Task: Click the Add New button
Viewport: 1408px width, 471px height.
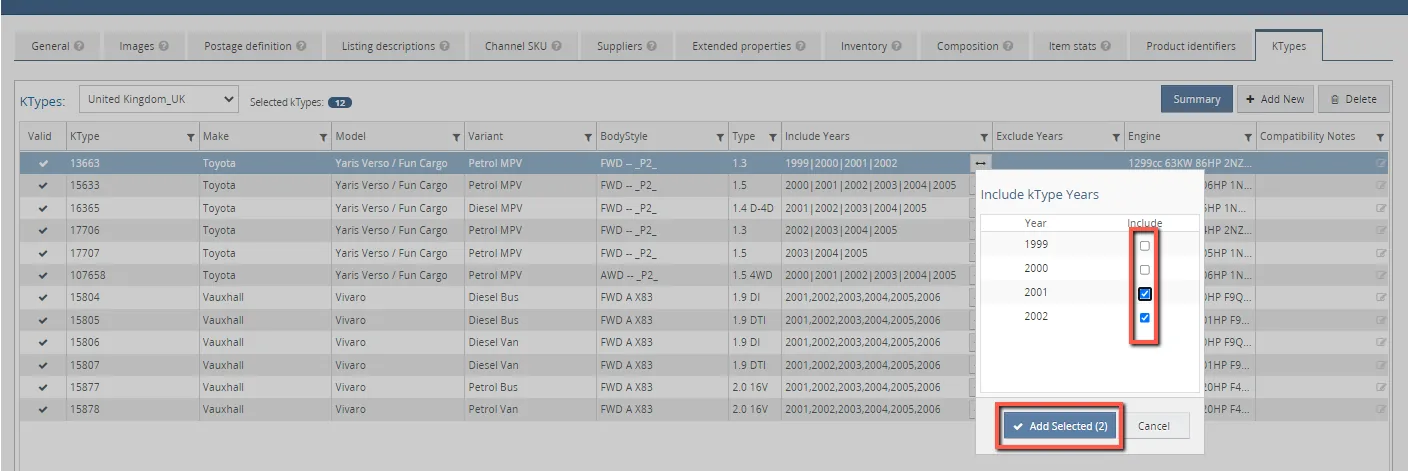Action: click(1275, 99)
